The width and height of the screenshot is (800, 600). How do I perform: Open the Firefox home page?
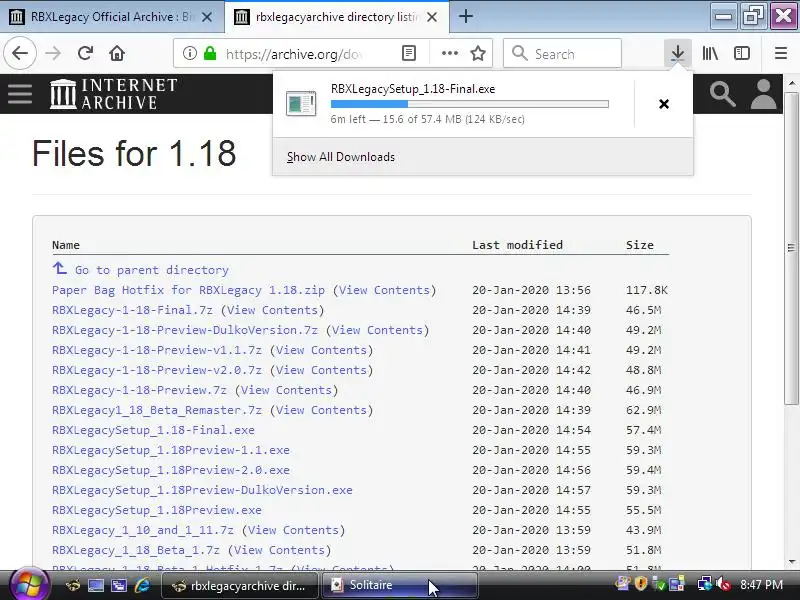point(117,53)
